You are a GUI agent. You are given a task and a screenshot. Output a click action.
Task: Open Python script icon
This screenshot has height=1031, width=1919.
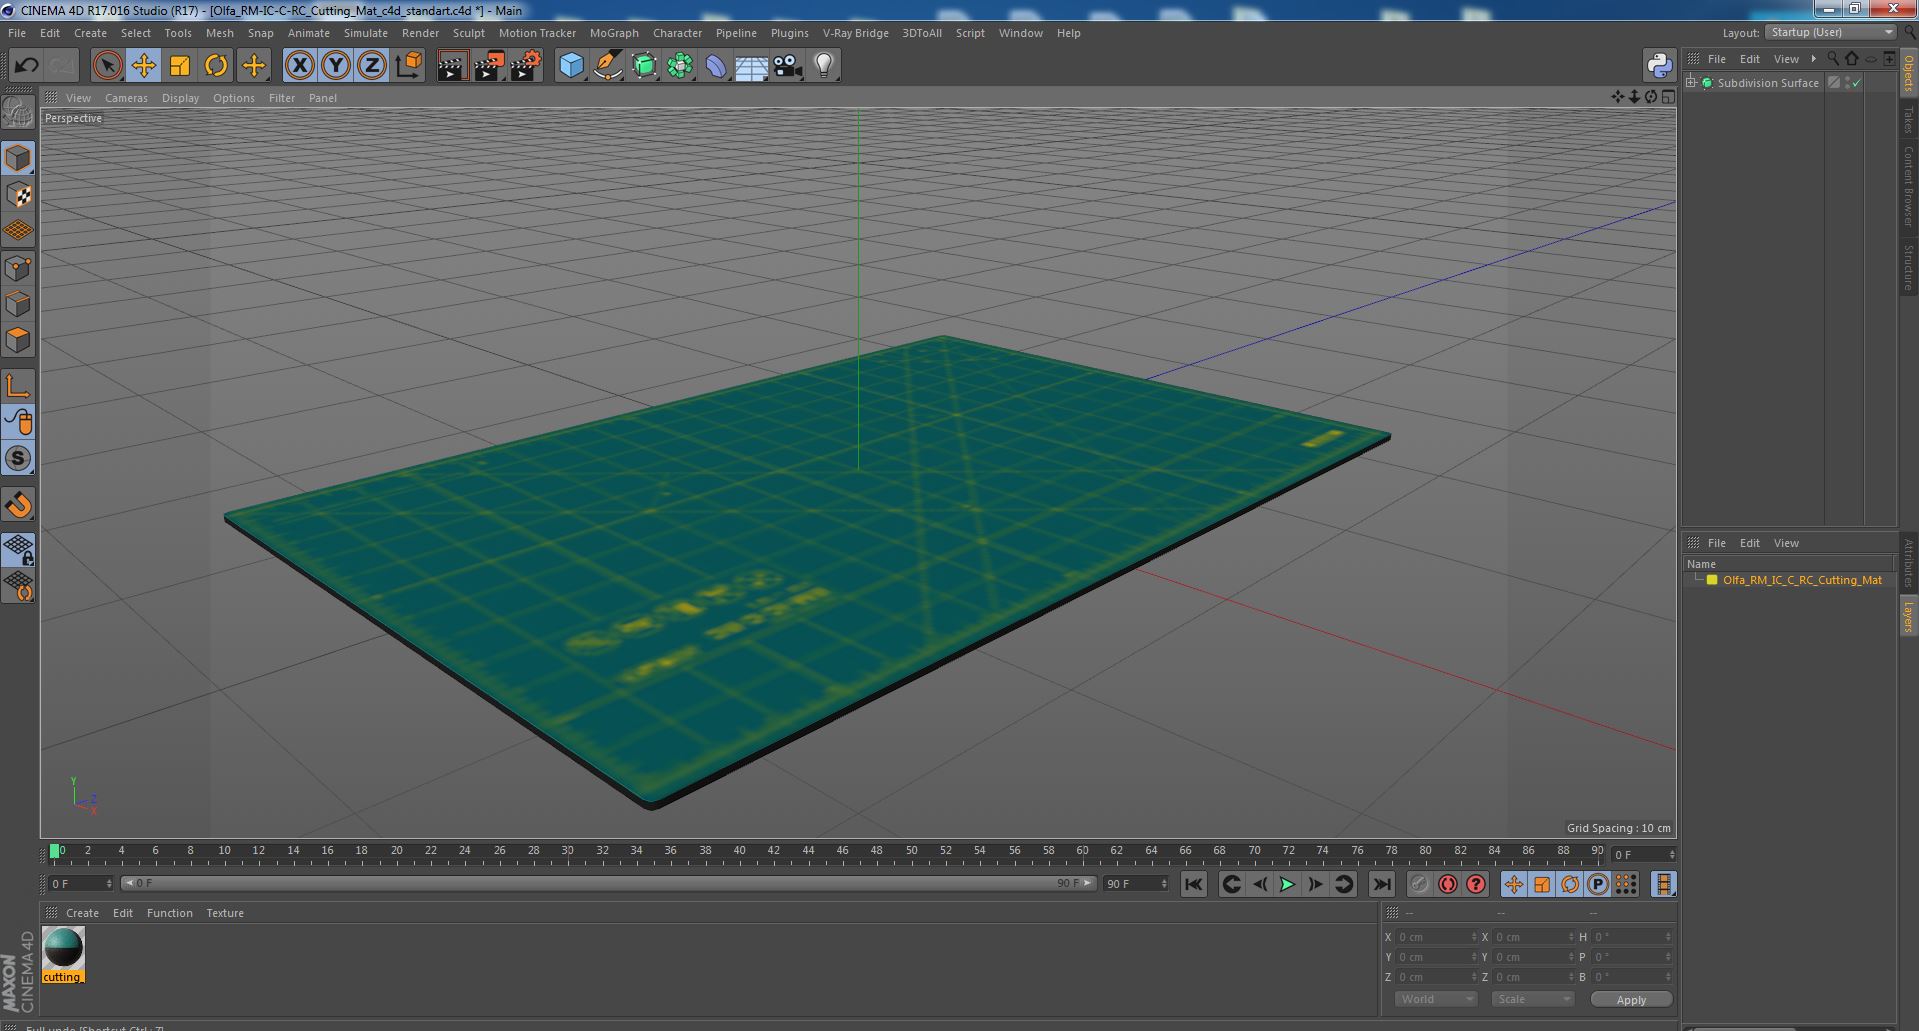[1659, 66]
